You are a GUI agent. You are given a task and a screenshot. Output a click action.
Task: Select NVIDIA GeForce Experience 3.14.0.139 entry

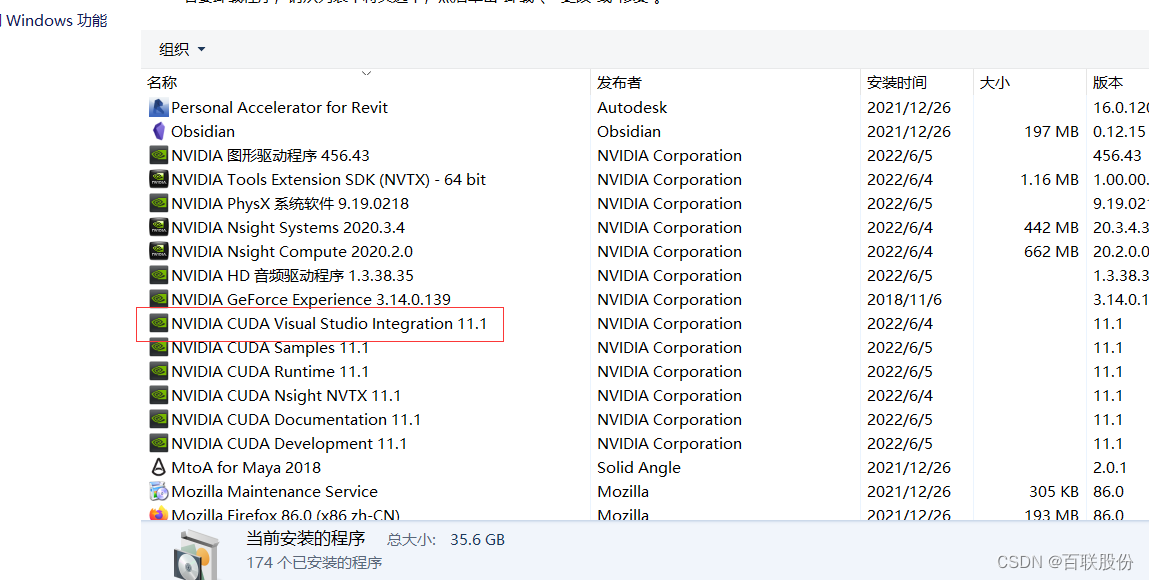(311, 300)
